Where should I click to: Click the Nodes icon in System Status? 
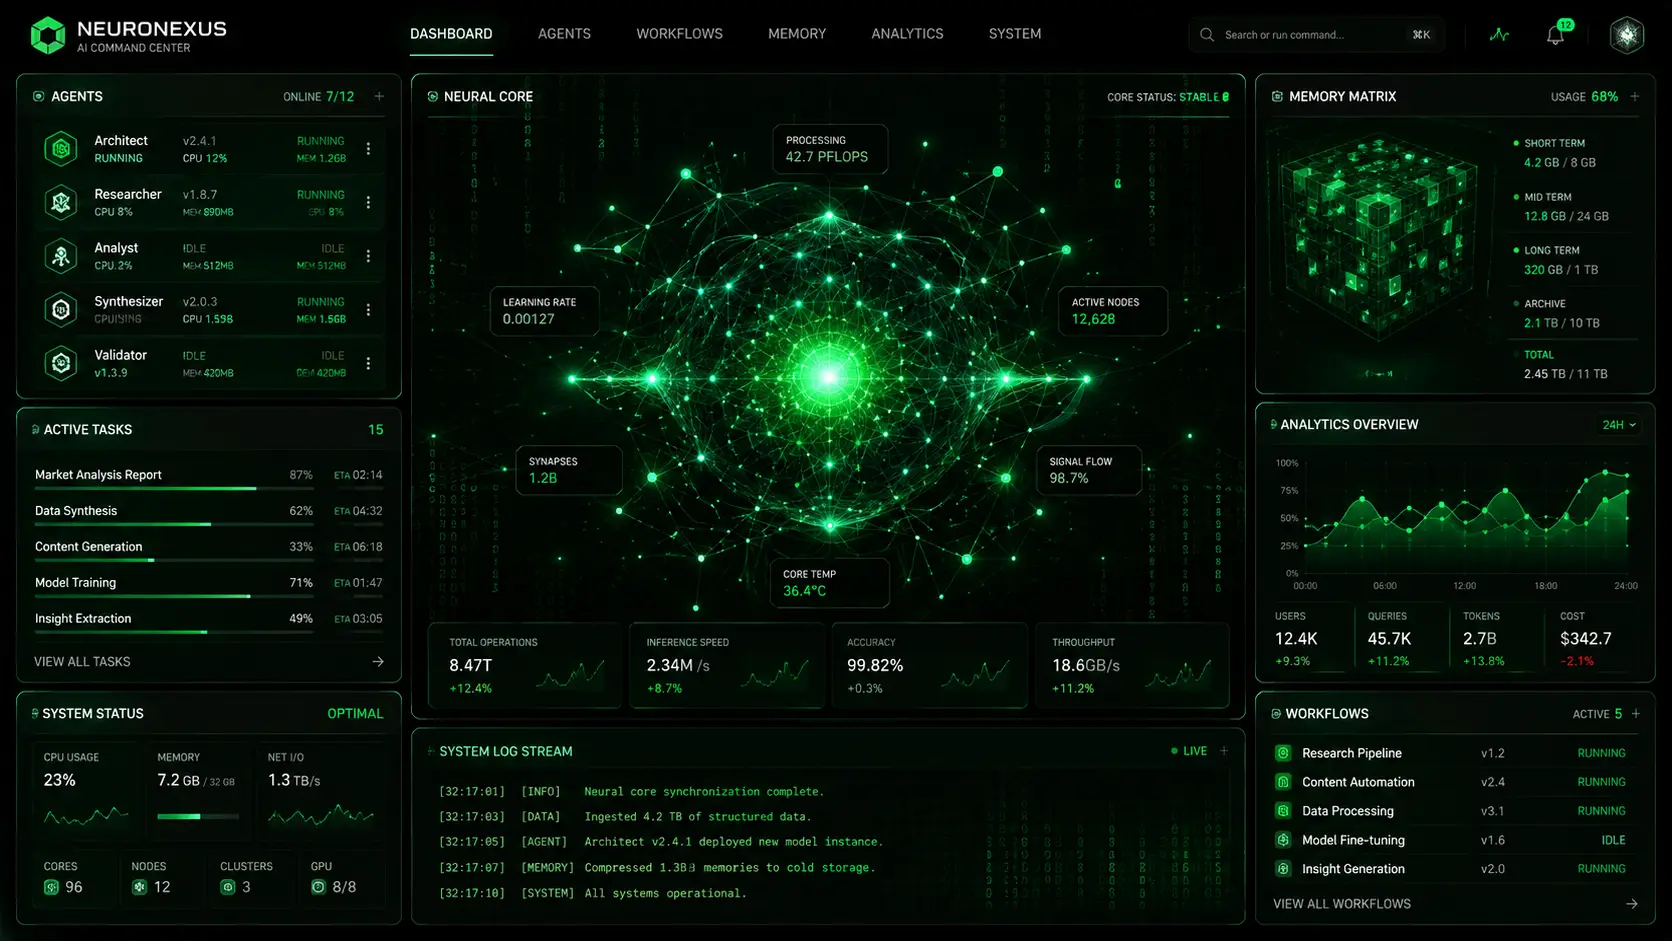(140, 887)
